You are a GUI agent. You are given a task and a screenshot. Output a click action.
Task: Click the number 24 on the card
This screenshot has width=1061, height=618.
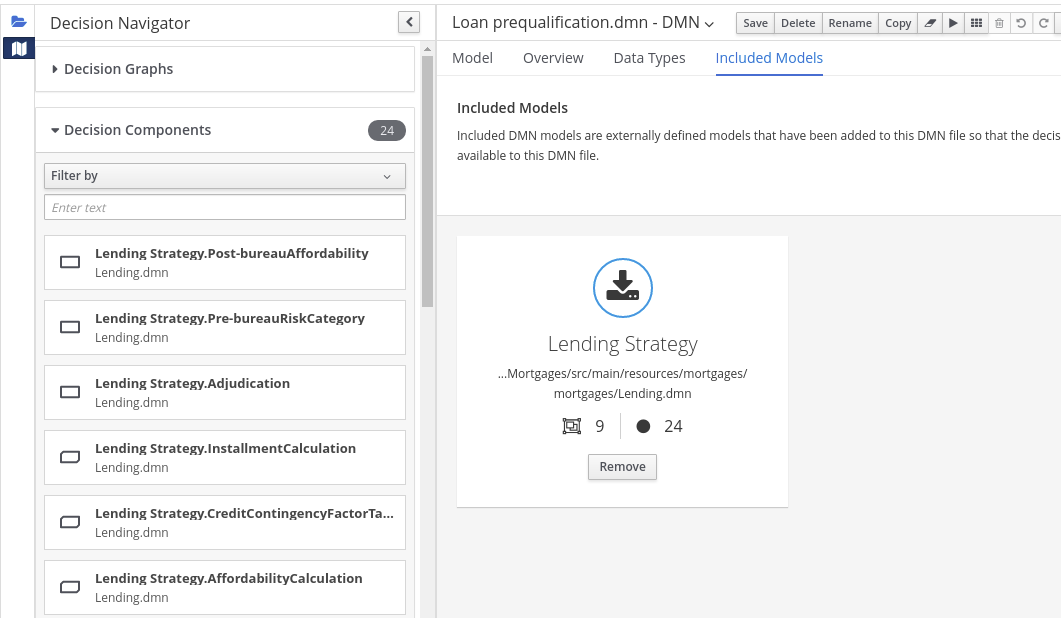point(673,426)
